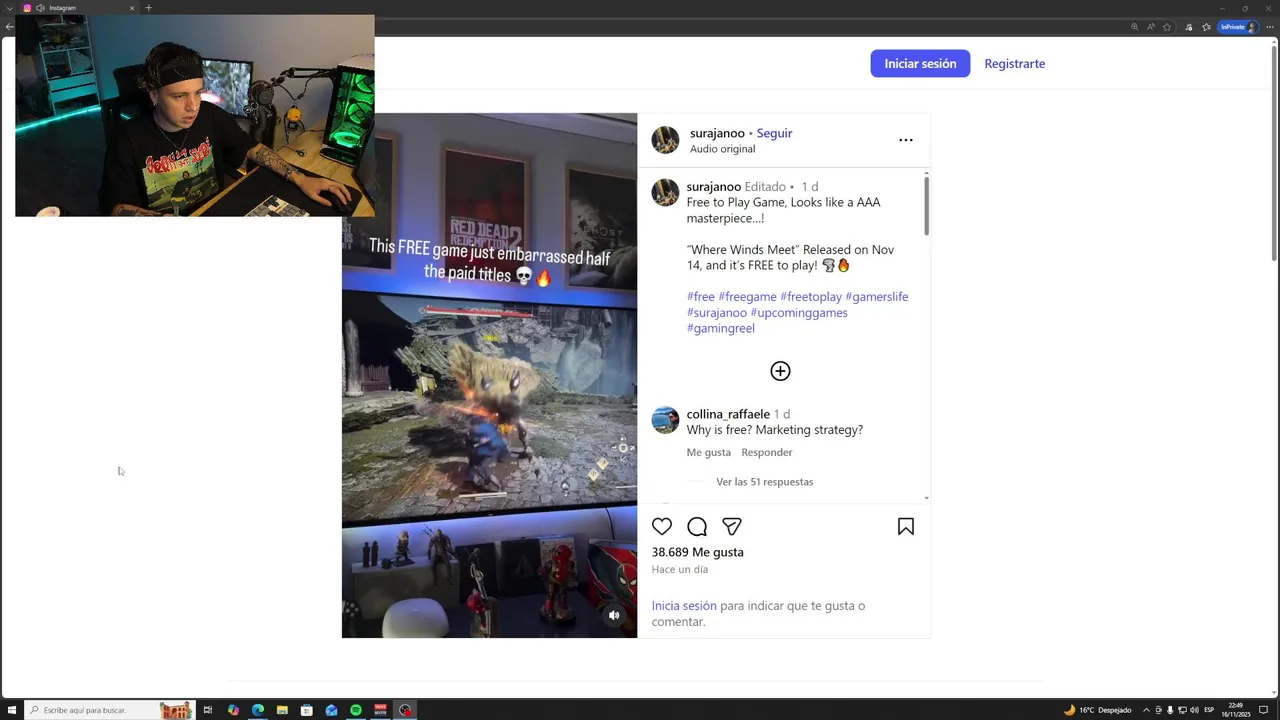Click the Registrarte link
Screen dimensions: 1280x720
(1014, 63)
